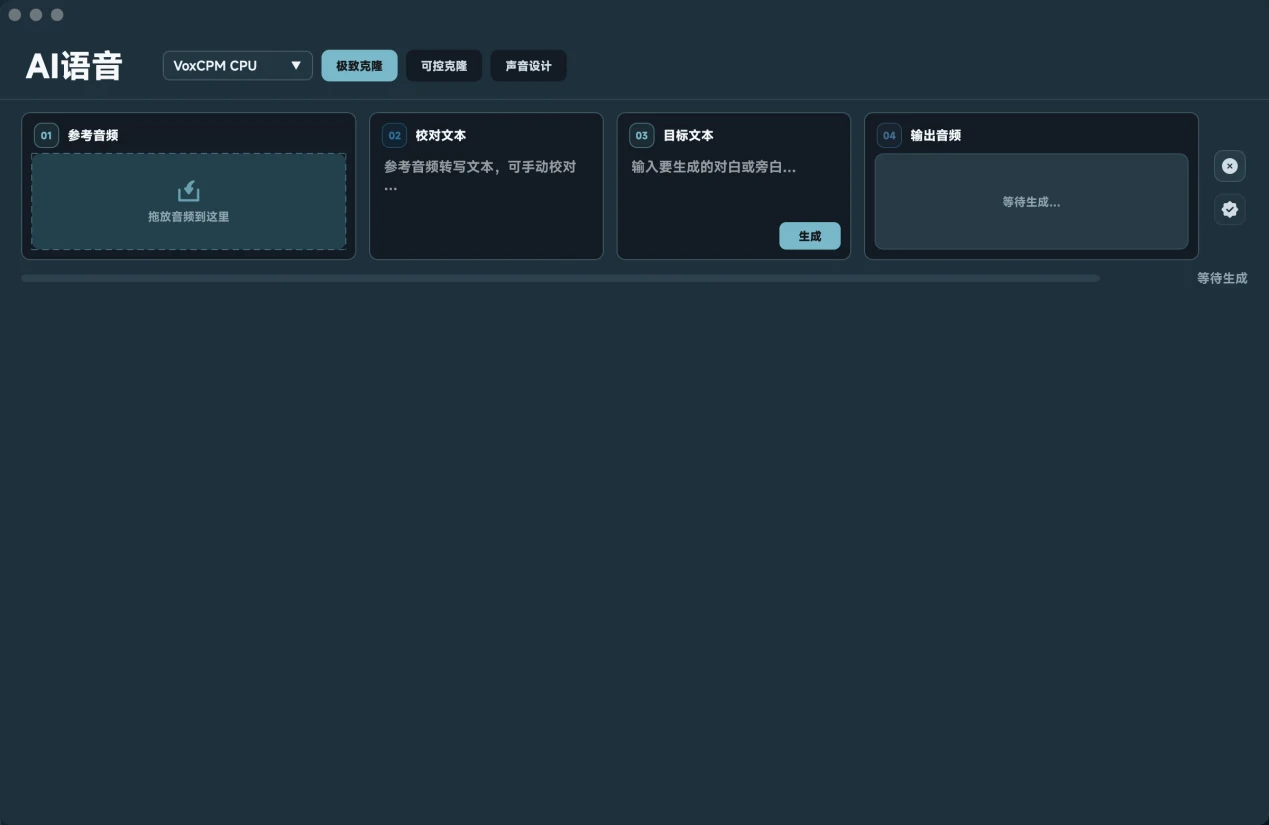Screen dimensions: 1269x825
Task: Click the window minimize traffic-light button
Action: pos(36,15)
